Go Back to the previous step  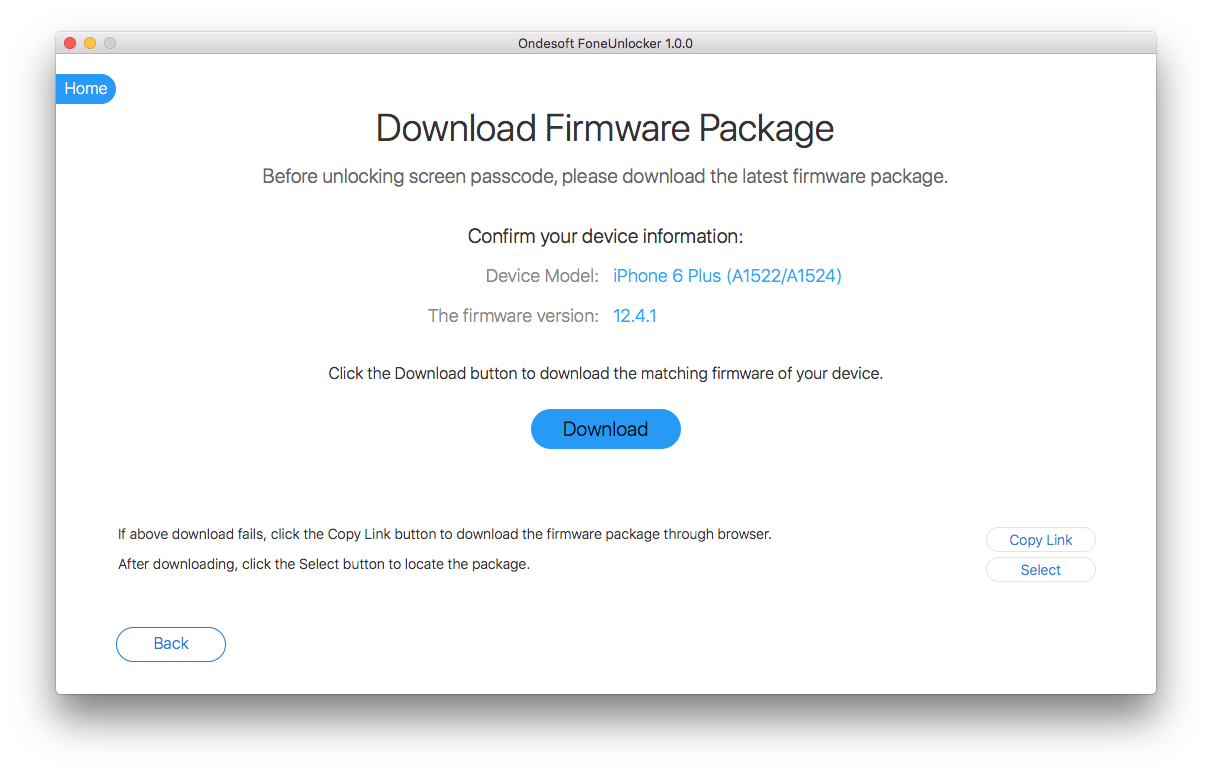[171, 644]
